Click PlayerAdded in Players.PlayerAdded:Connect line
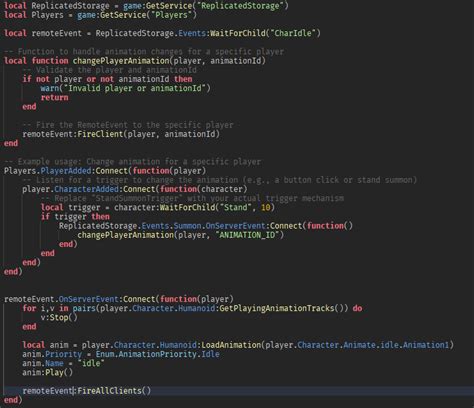This screenshot has height=408, width=474. (66, 171)
